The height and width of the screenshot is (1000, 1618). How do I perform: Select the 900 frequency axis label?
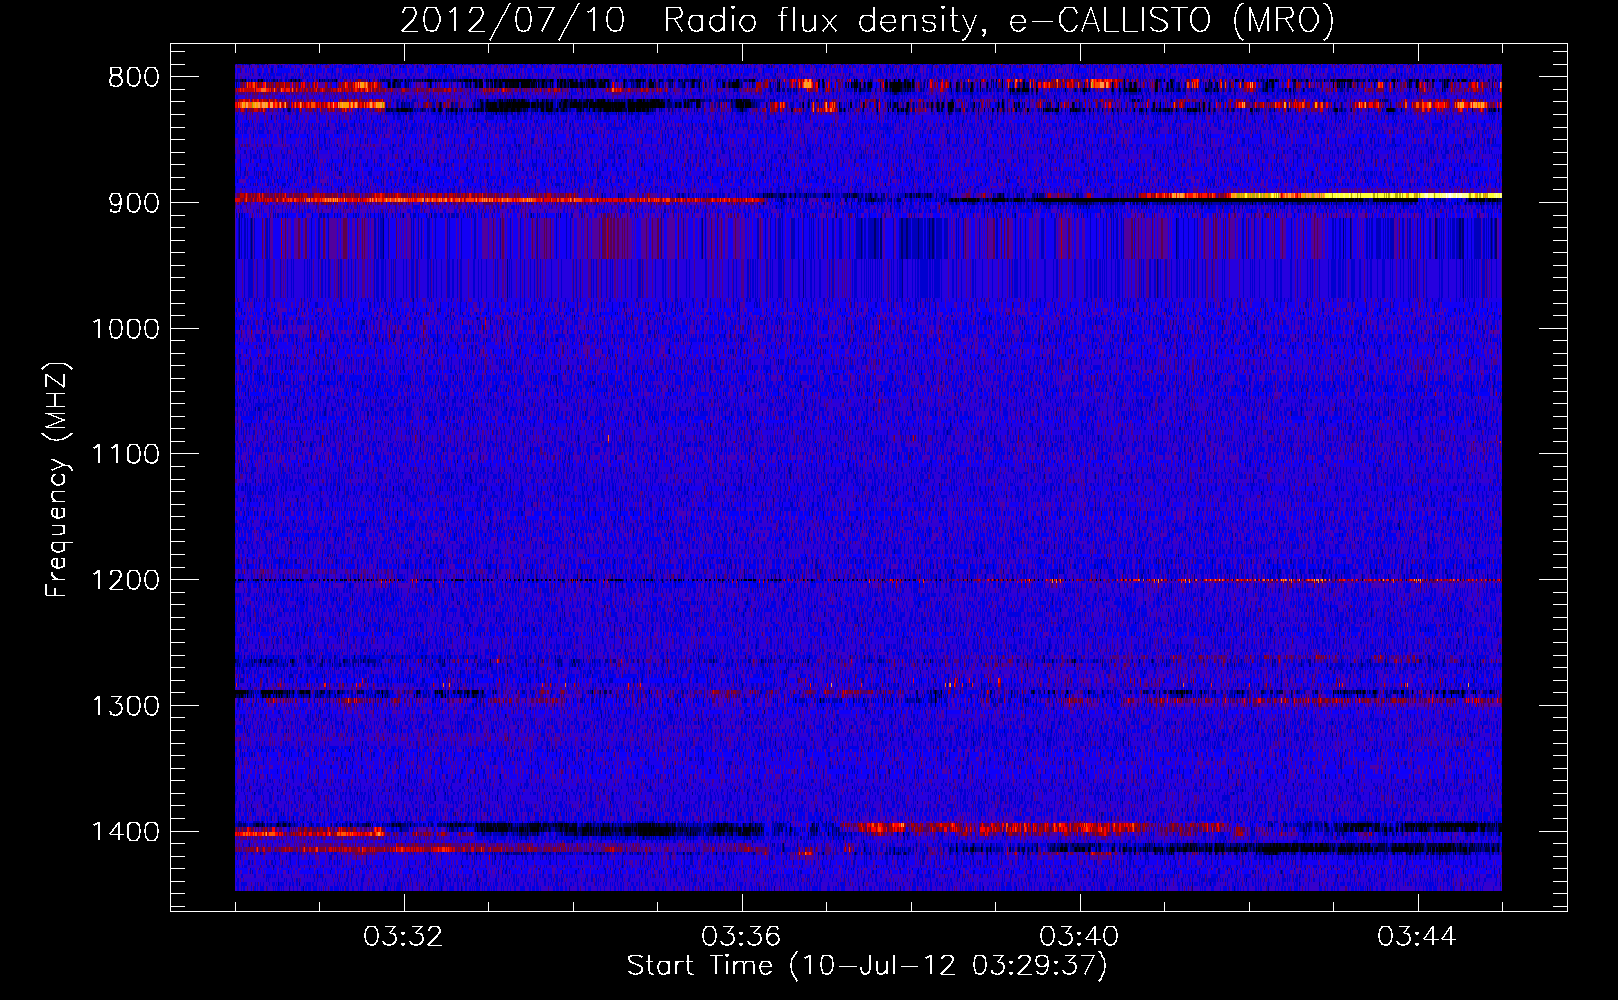(x=134, y=203)
